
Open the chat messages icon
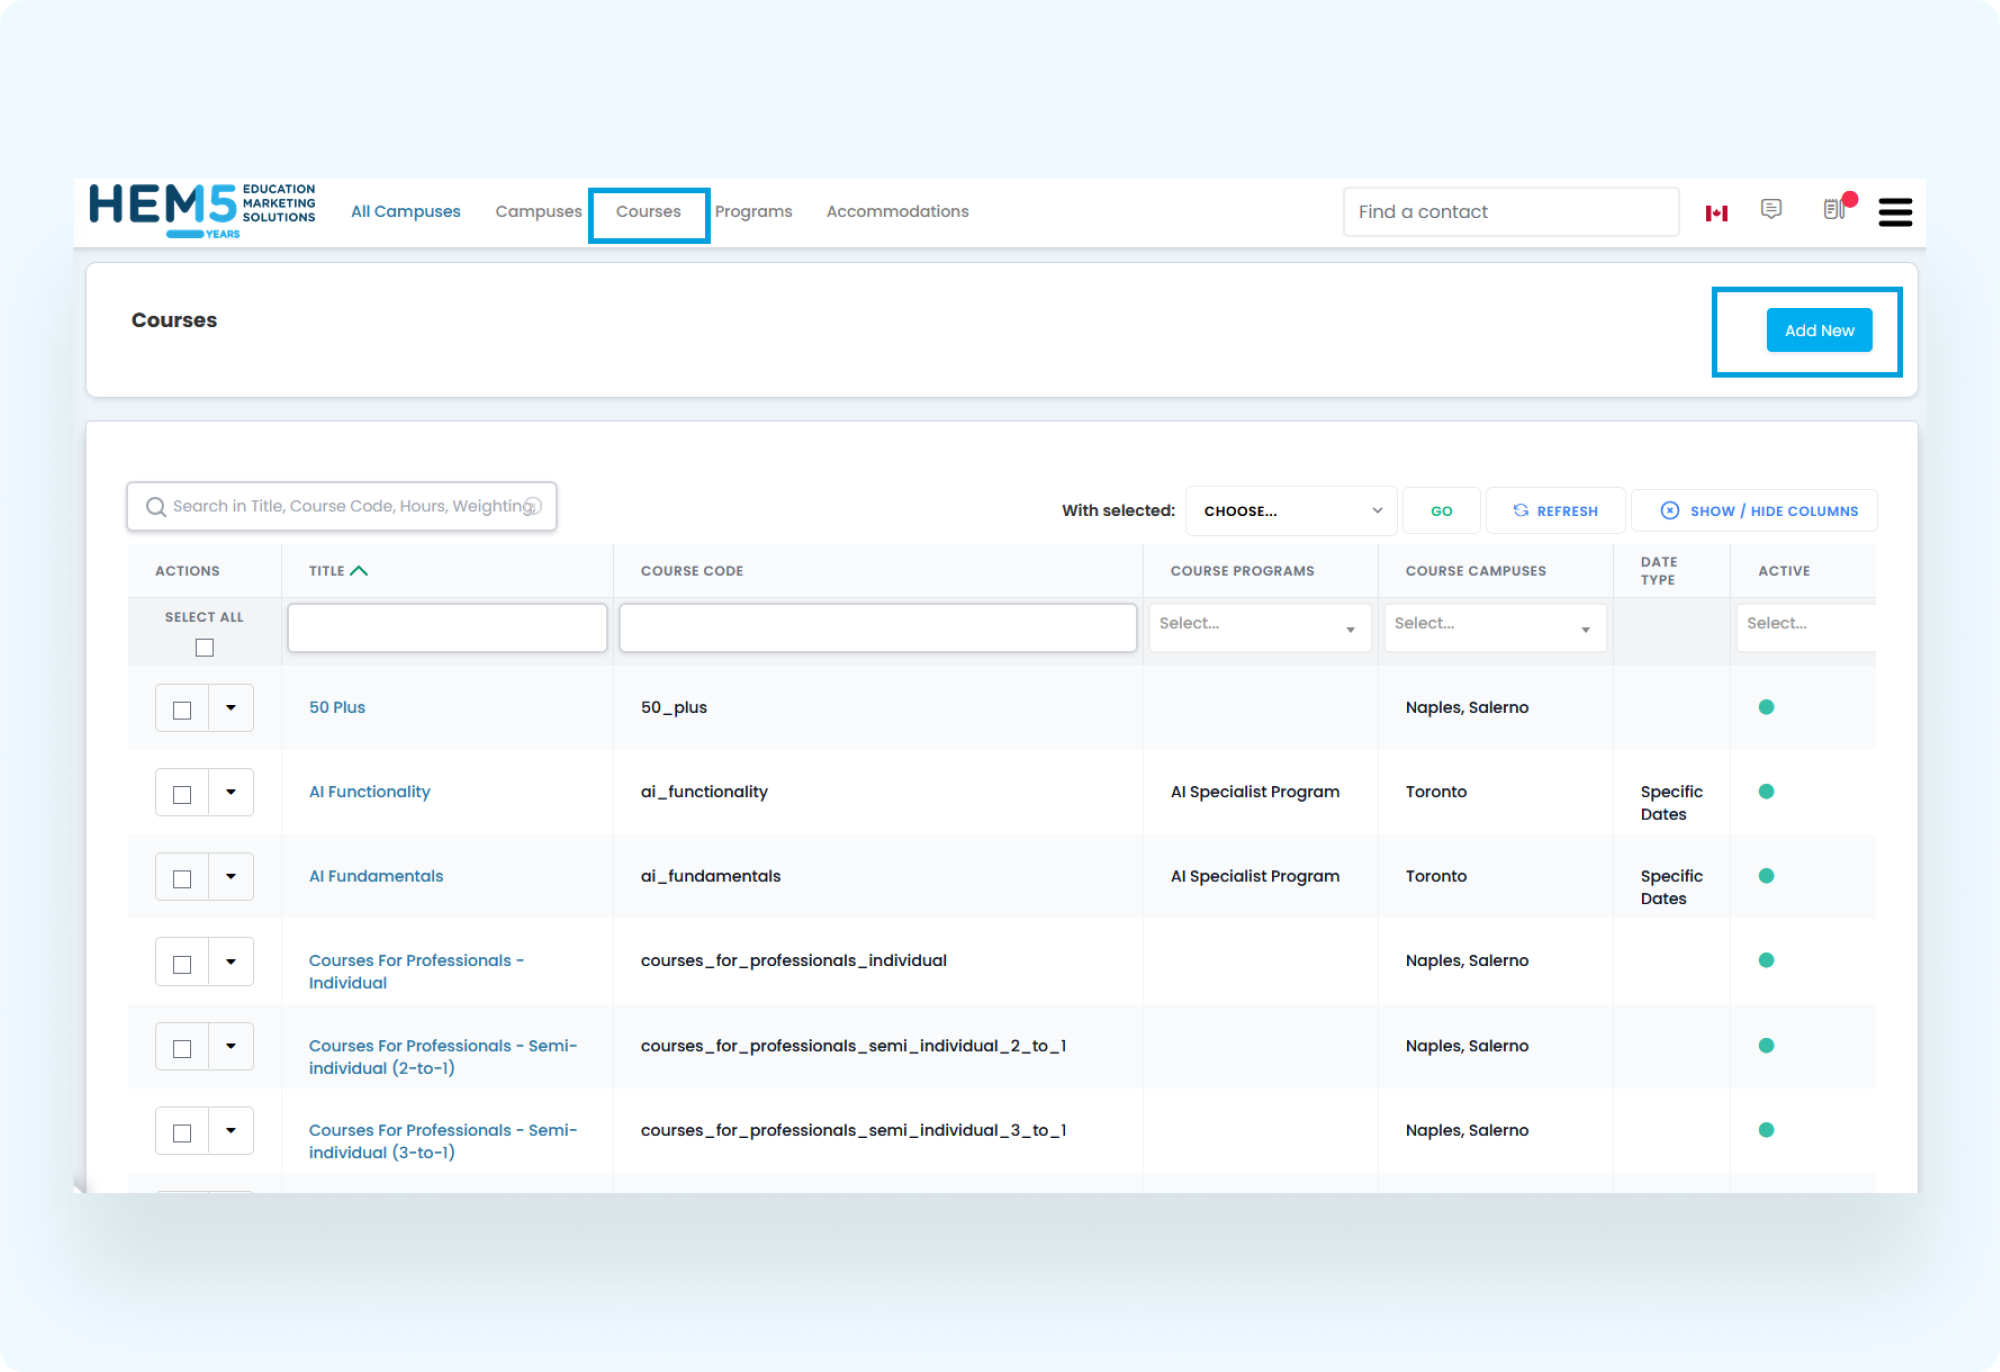(x=1771, y=209)
